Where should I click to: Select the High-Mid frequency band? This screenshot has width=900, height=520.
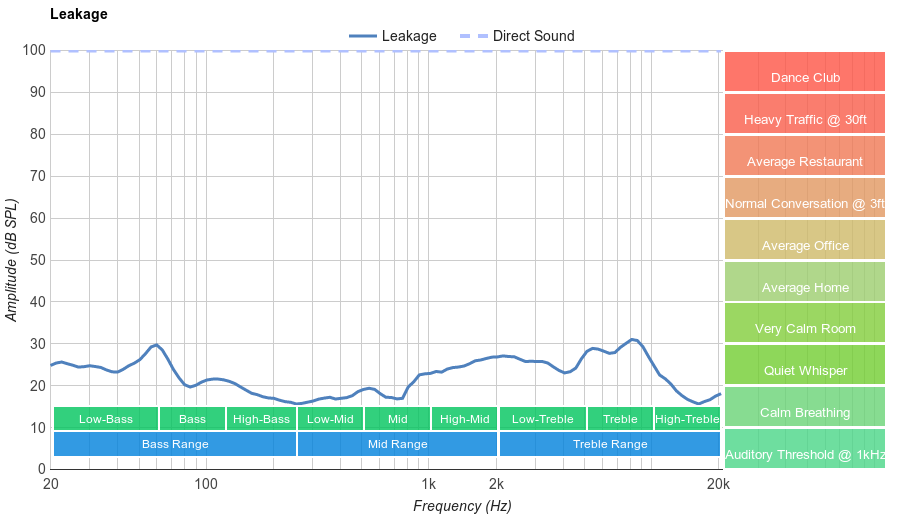(464, 419)
